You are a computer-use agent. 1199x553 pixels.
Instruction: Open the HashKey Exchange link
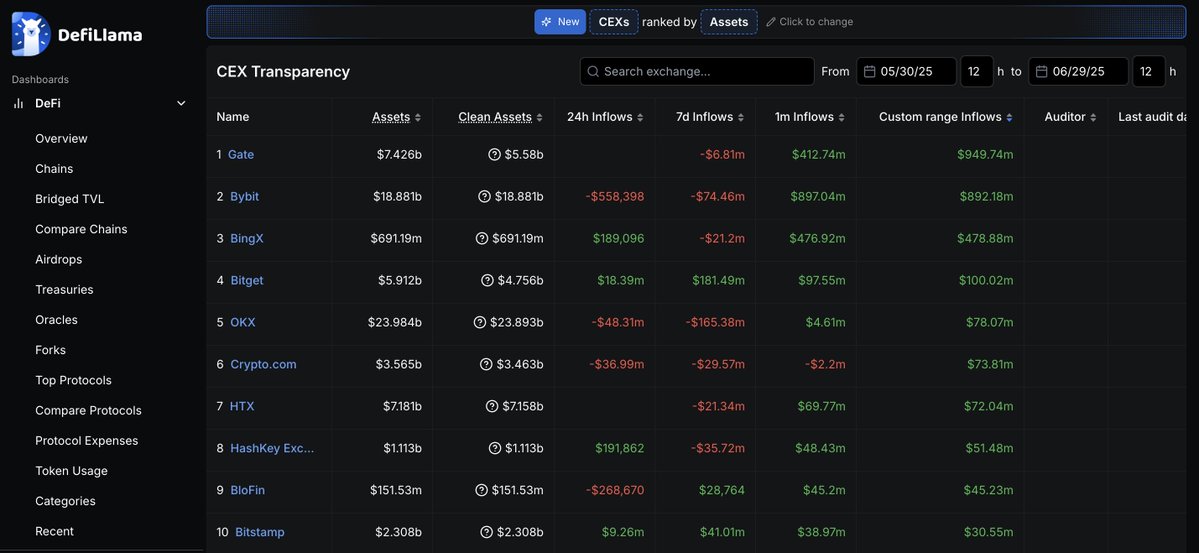pyautogui.click(x=272, y=448)
